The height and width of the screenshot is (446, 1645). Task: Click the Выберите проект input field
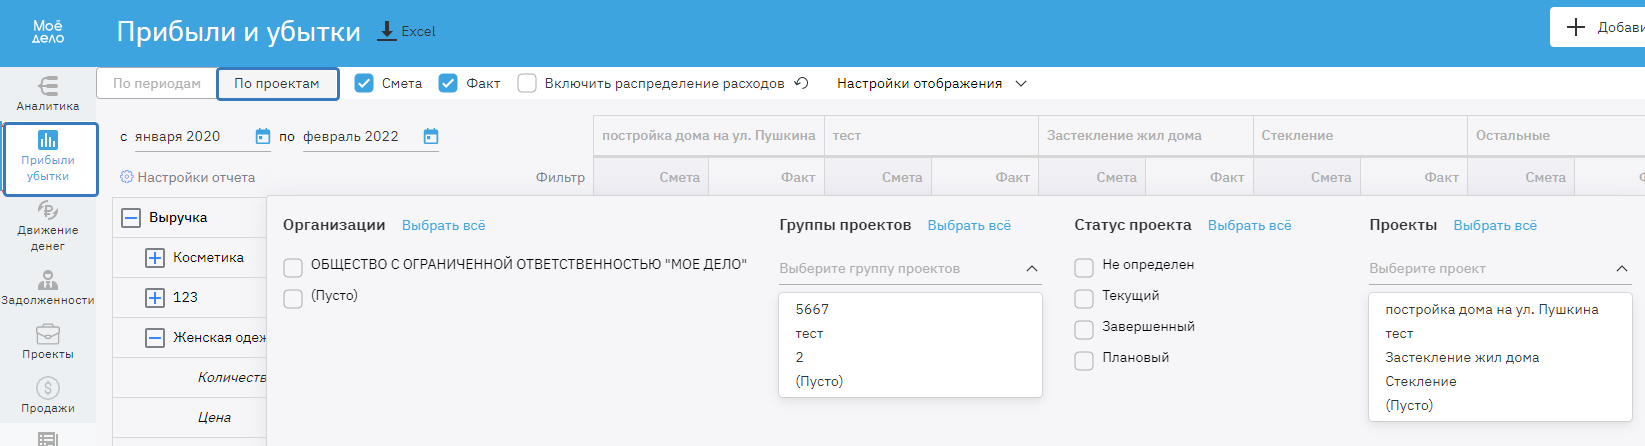pos(1490,268)
